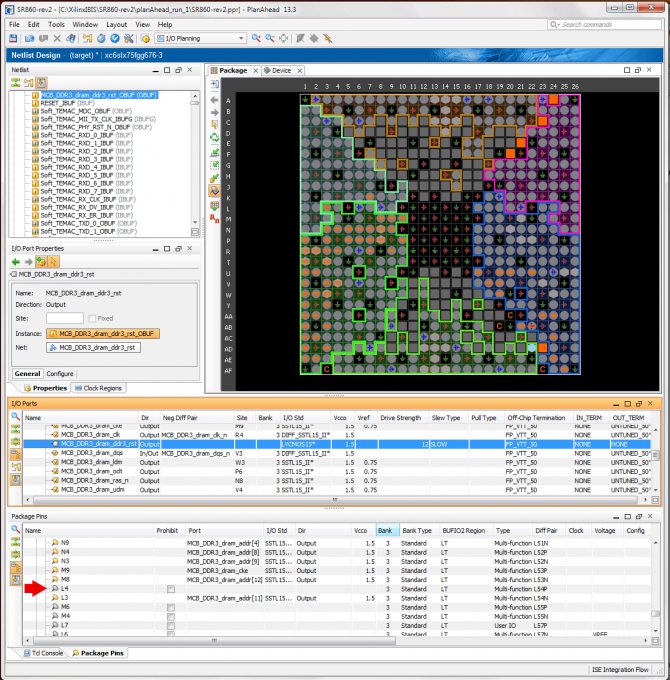Switch to the Clock Regions tab
The image size is (670, 680).
click(99, 388)
